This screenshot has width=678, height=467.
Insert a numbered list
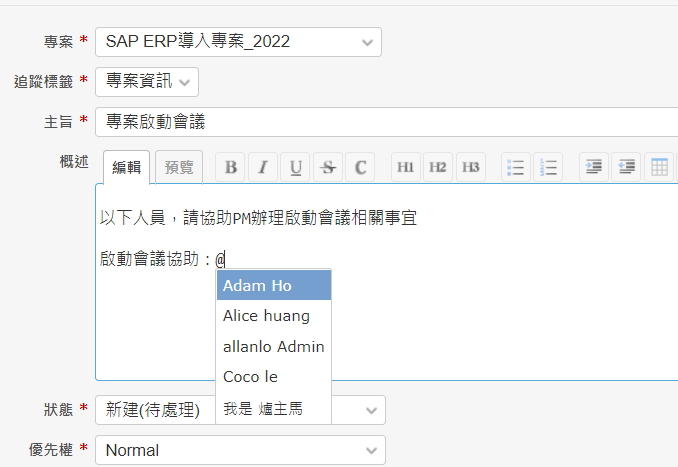(548, 167)
